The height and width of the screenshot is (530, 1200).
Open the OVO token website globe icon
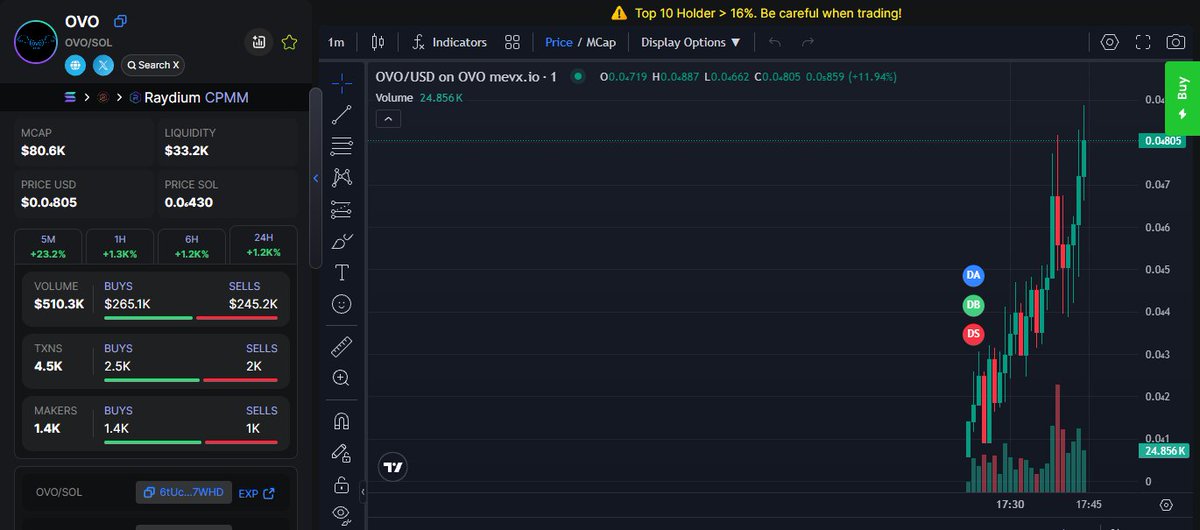pos(76,65)
